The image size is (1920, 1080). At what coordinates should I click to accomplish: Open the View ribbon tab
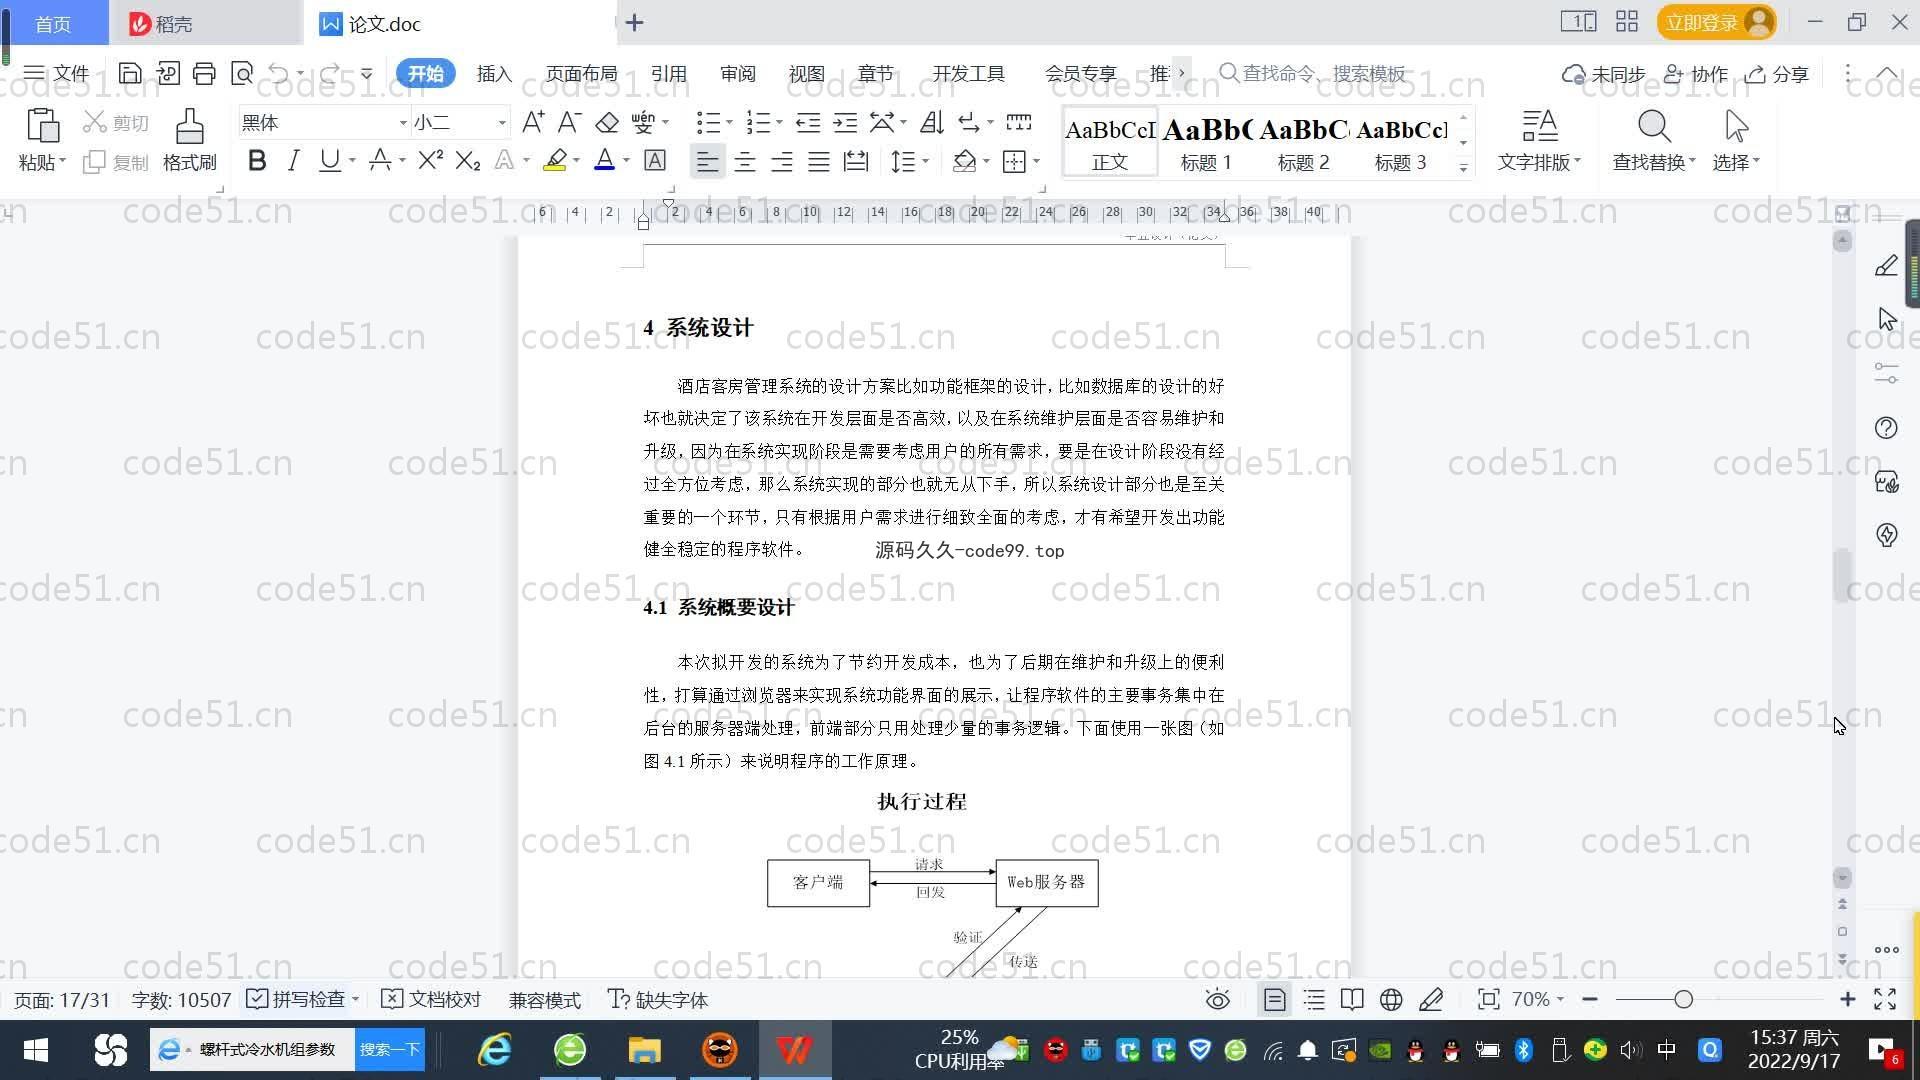806,74
